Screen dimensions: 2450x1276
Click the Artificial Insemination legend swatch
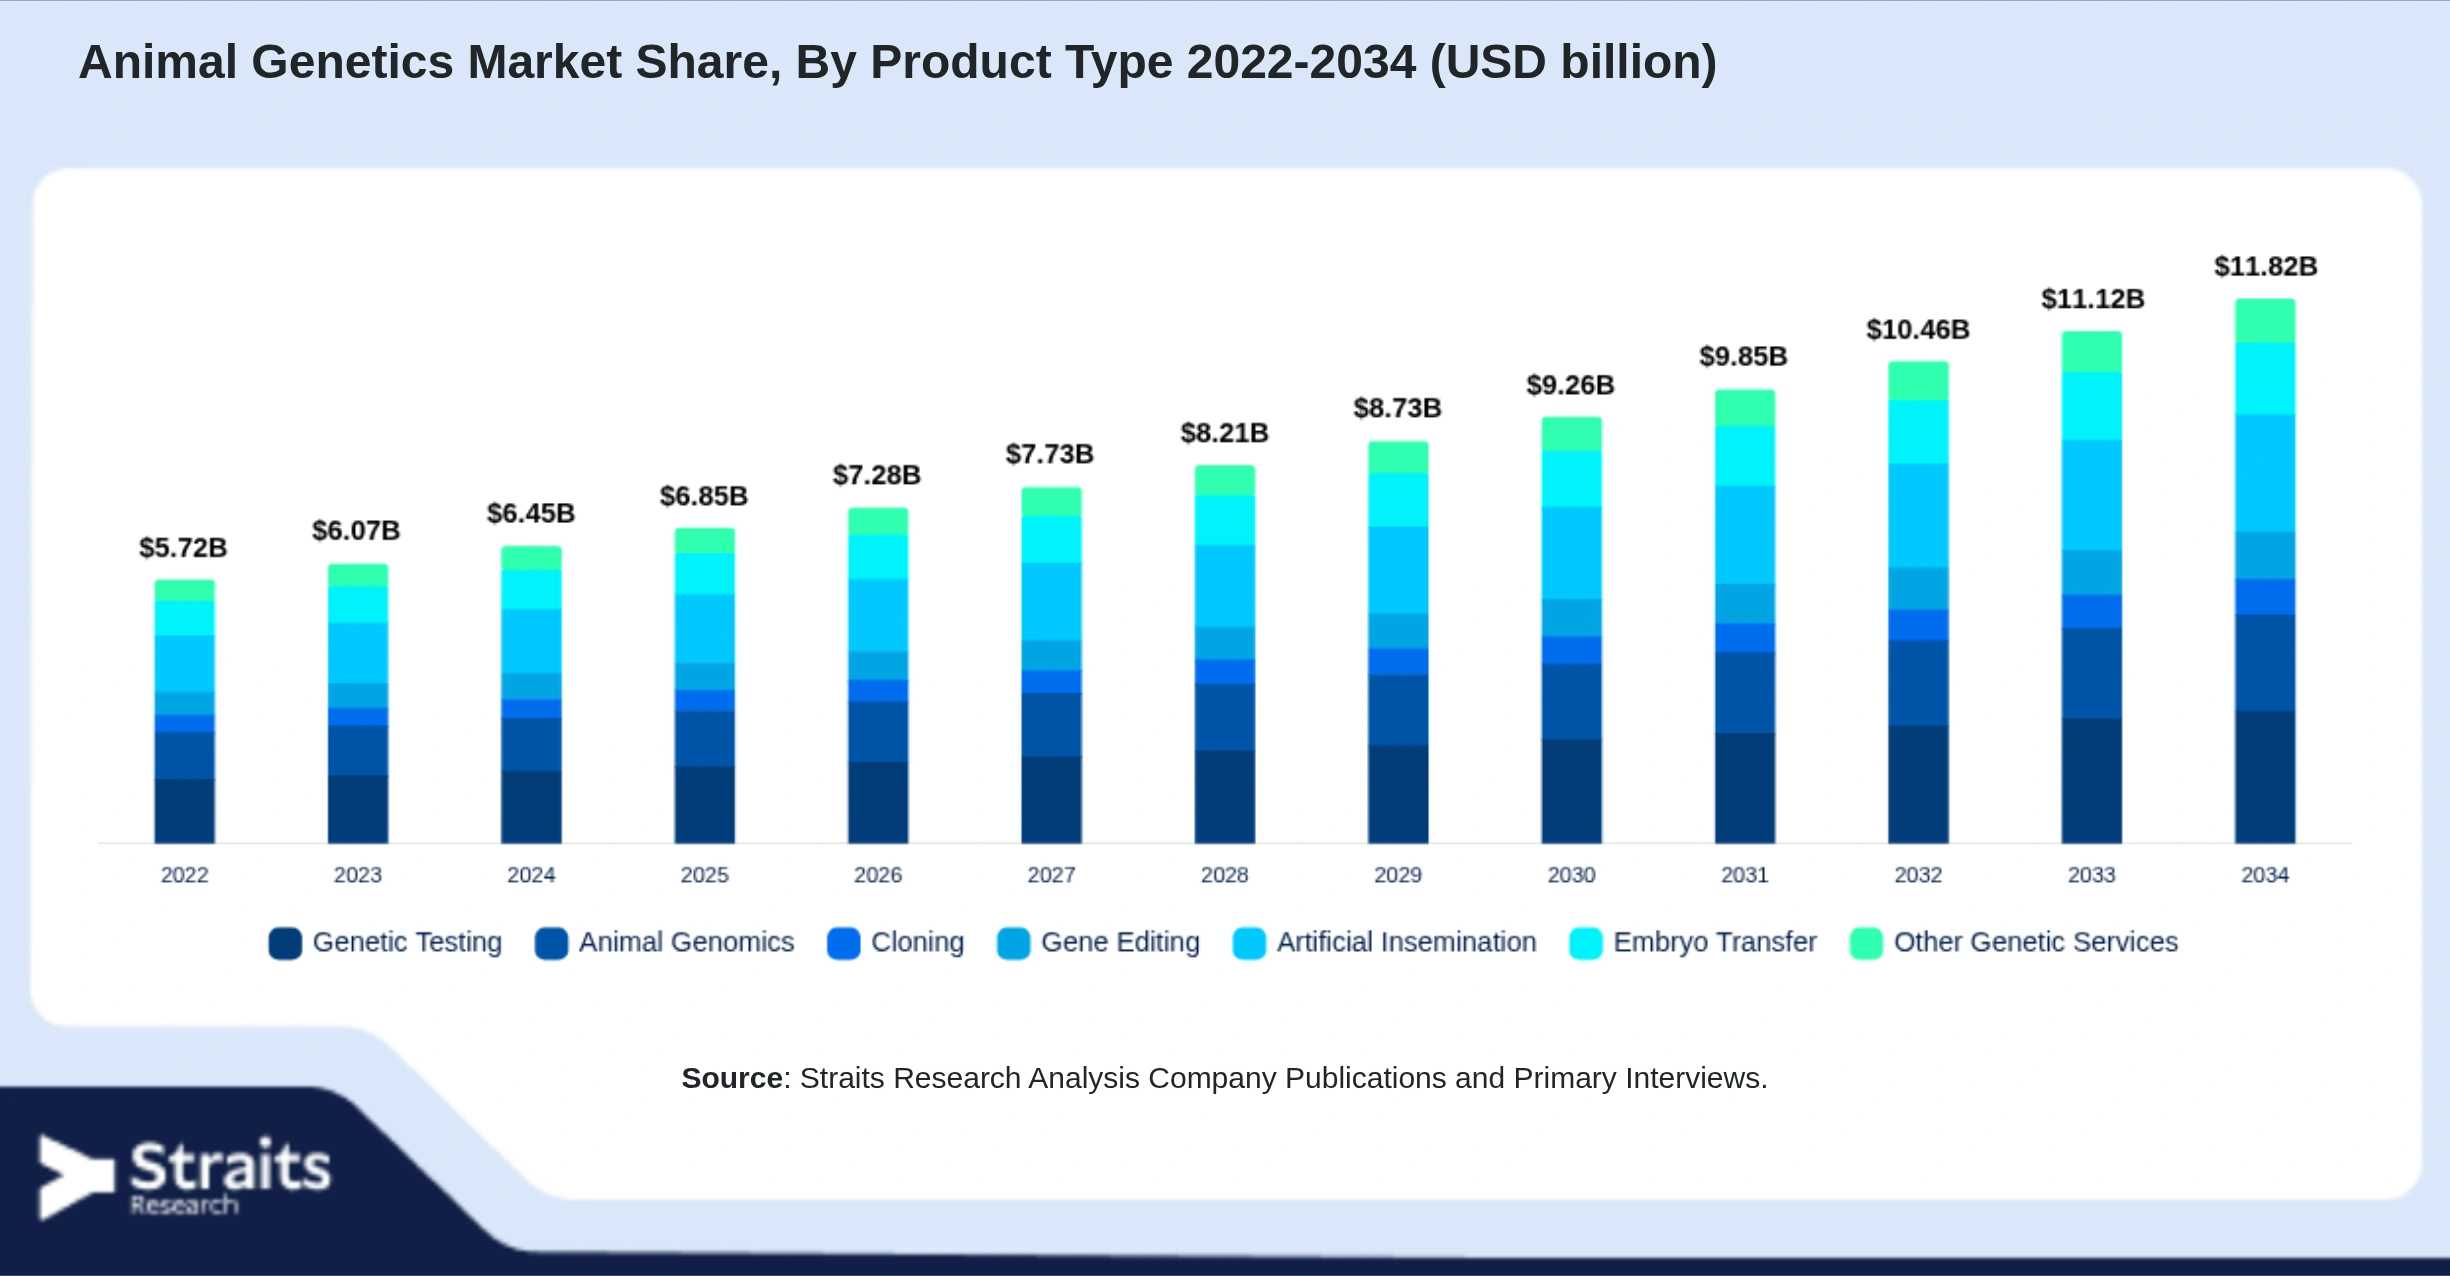tap(1249, 943)
